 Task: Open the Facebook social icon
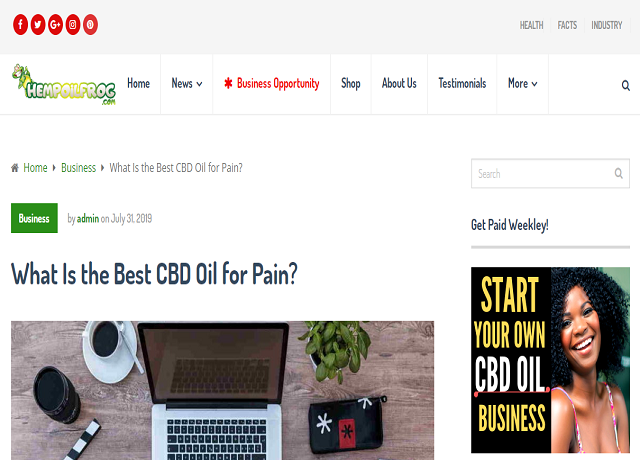tap(20, 24)
